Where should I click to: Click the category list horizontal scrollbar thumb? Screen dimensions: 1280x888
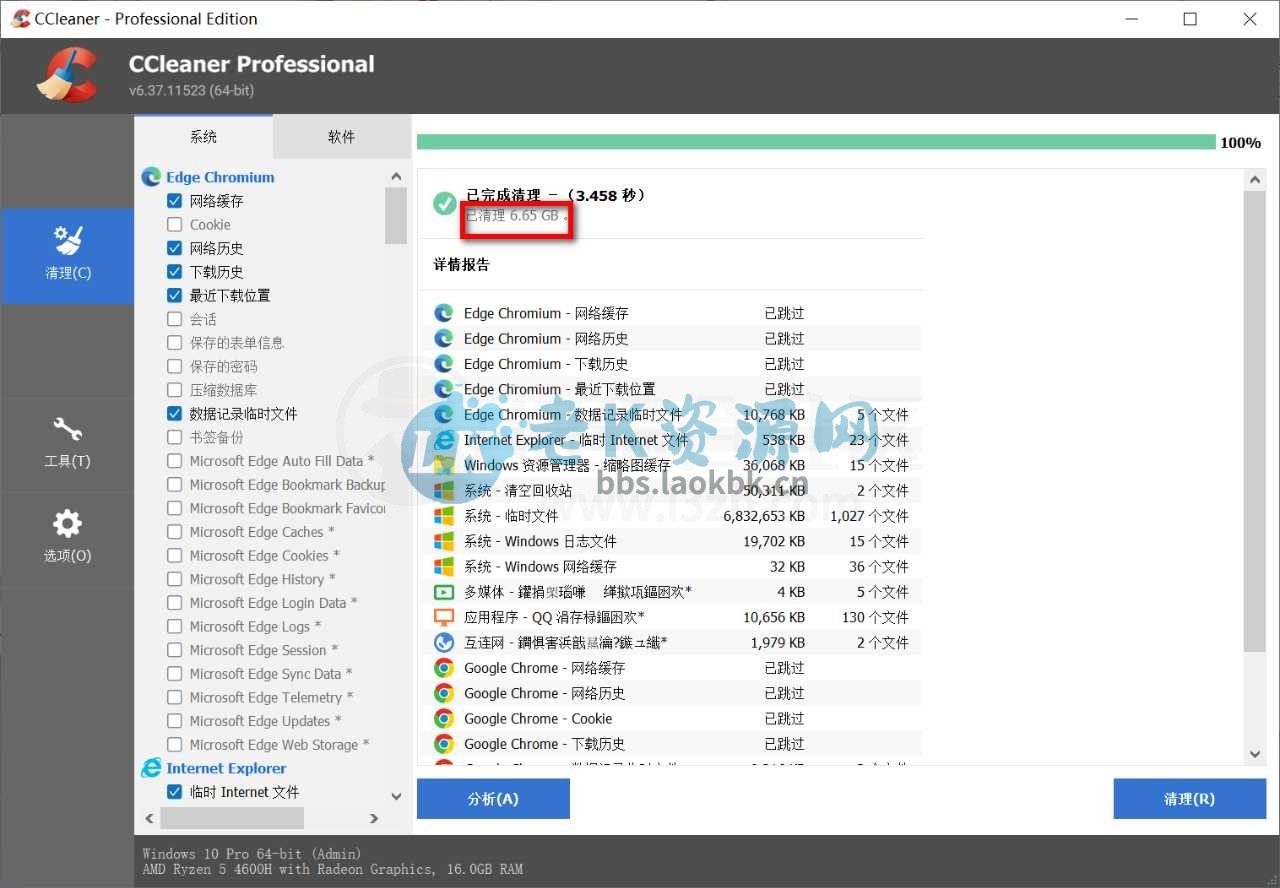pos(232,818)
